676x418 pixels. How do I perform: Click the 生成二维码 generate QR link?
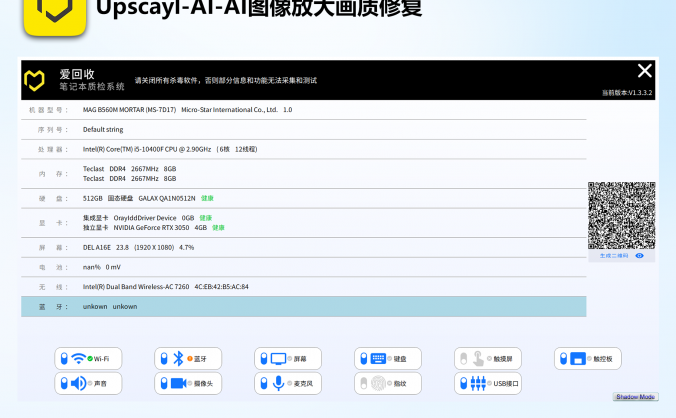point(613,256)
